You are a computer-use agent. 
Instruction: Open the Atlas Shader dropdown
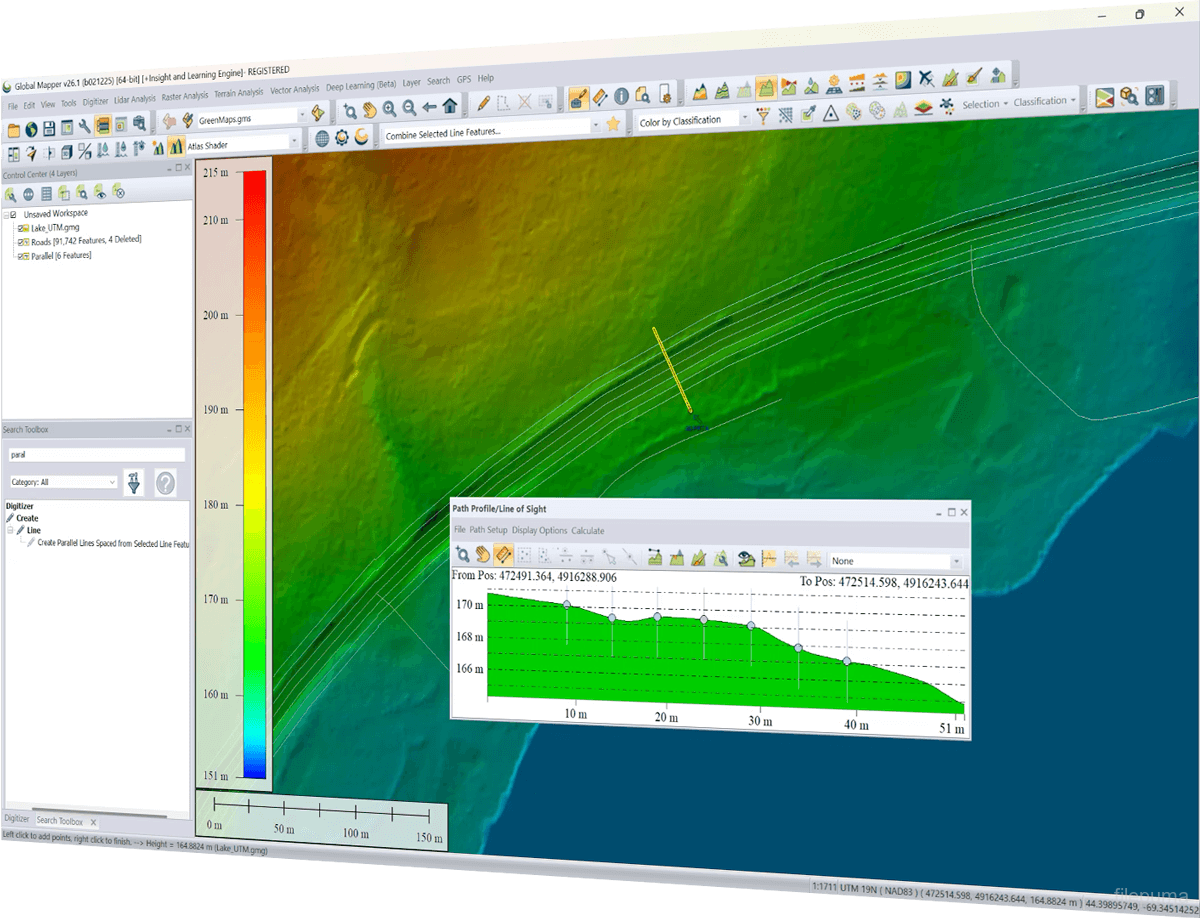click(294, 143)
